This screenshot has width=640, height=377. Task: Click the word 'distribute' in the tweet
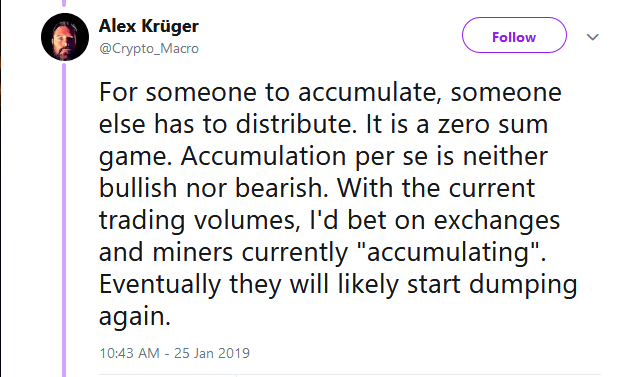tap(293, 124)
